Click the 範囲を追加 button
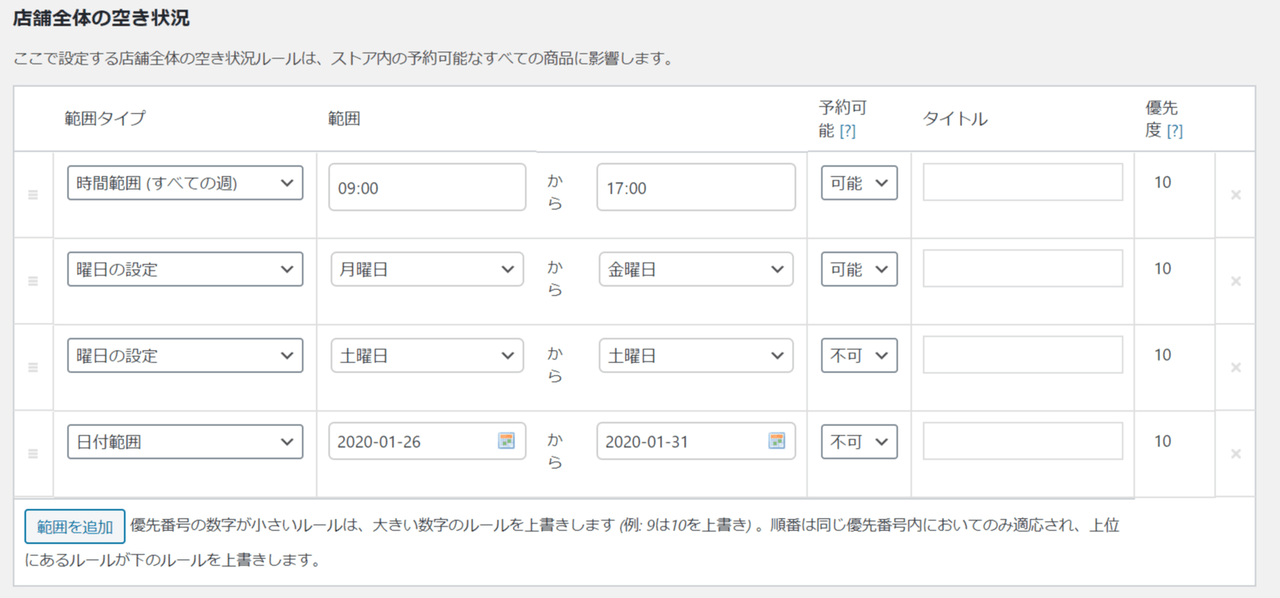 point(75,526)
